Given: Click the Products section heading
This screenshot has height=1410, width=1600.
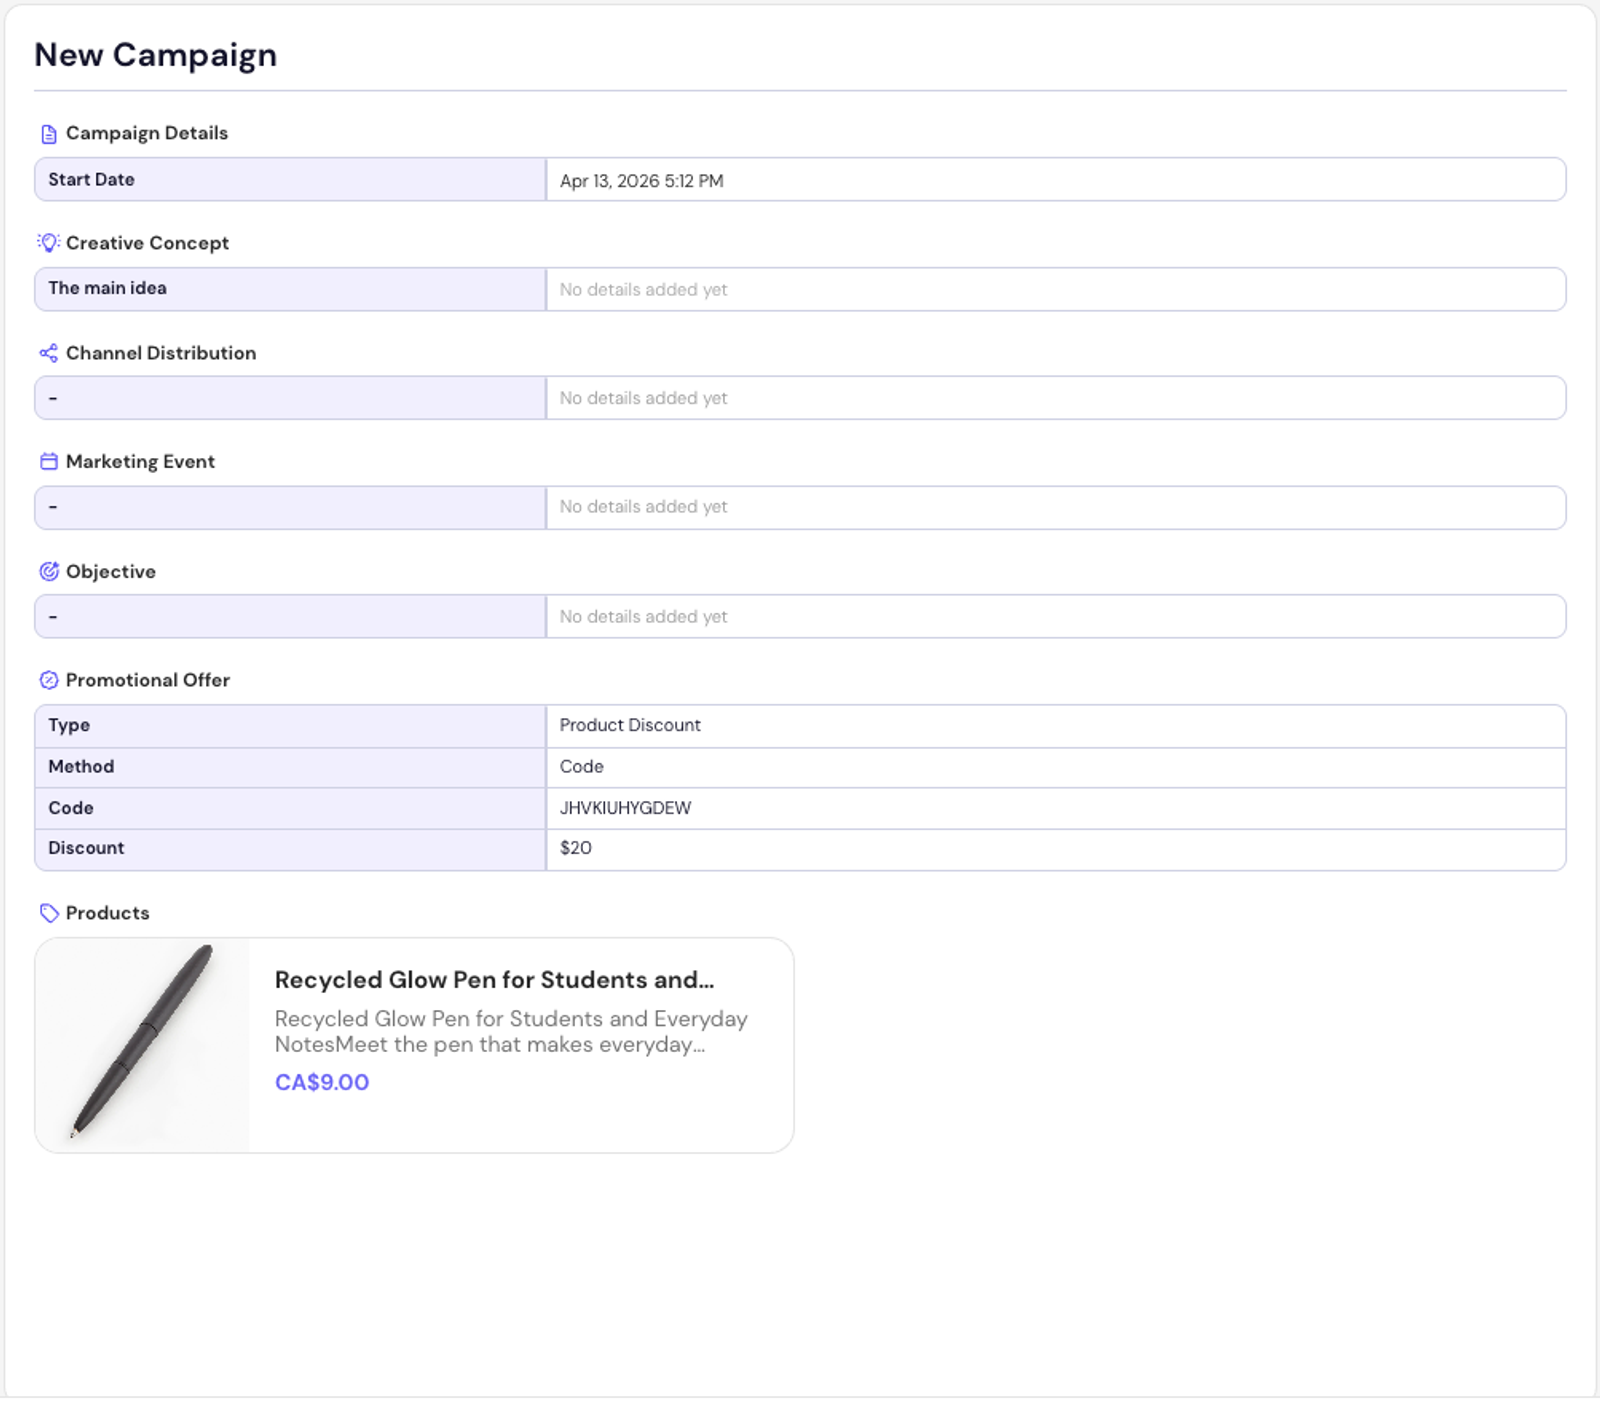Looking at the screenshot, I should [107, 913].
